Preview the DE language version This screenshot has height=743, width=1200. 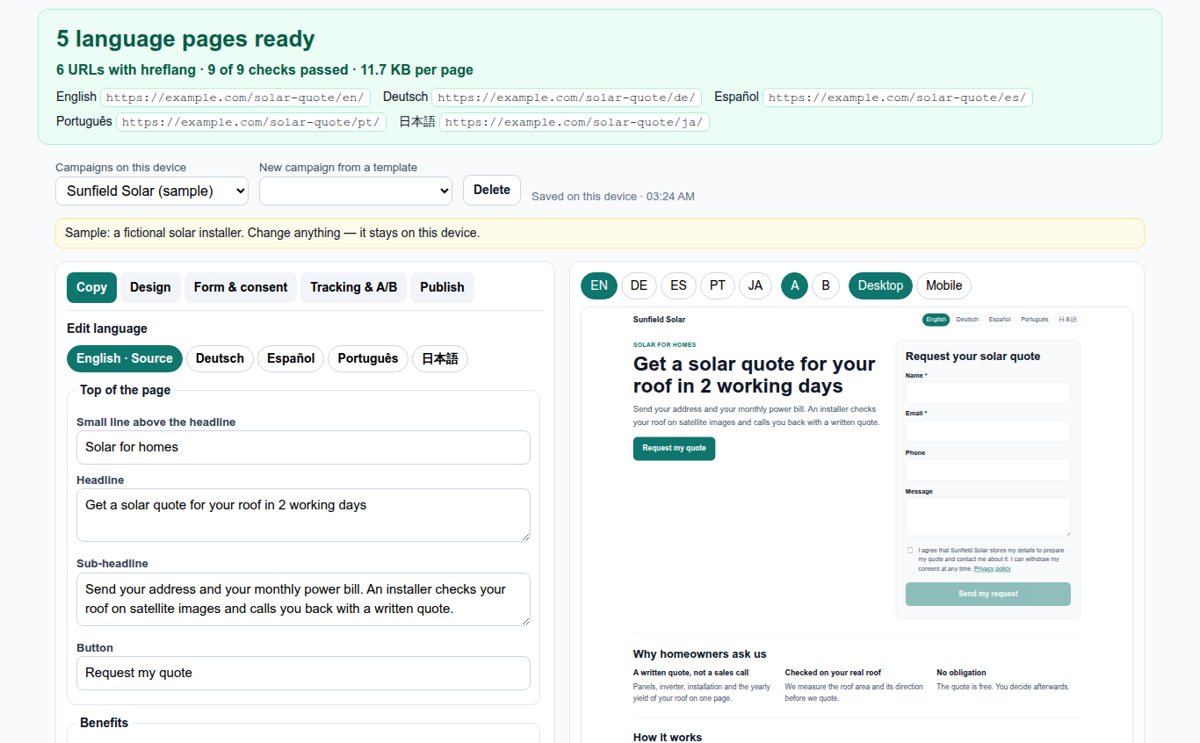[639, 285]
